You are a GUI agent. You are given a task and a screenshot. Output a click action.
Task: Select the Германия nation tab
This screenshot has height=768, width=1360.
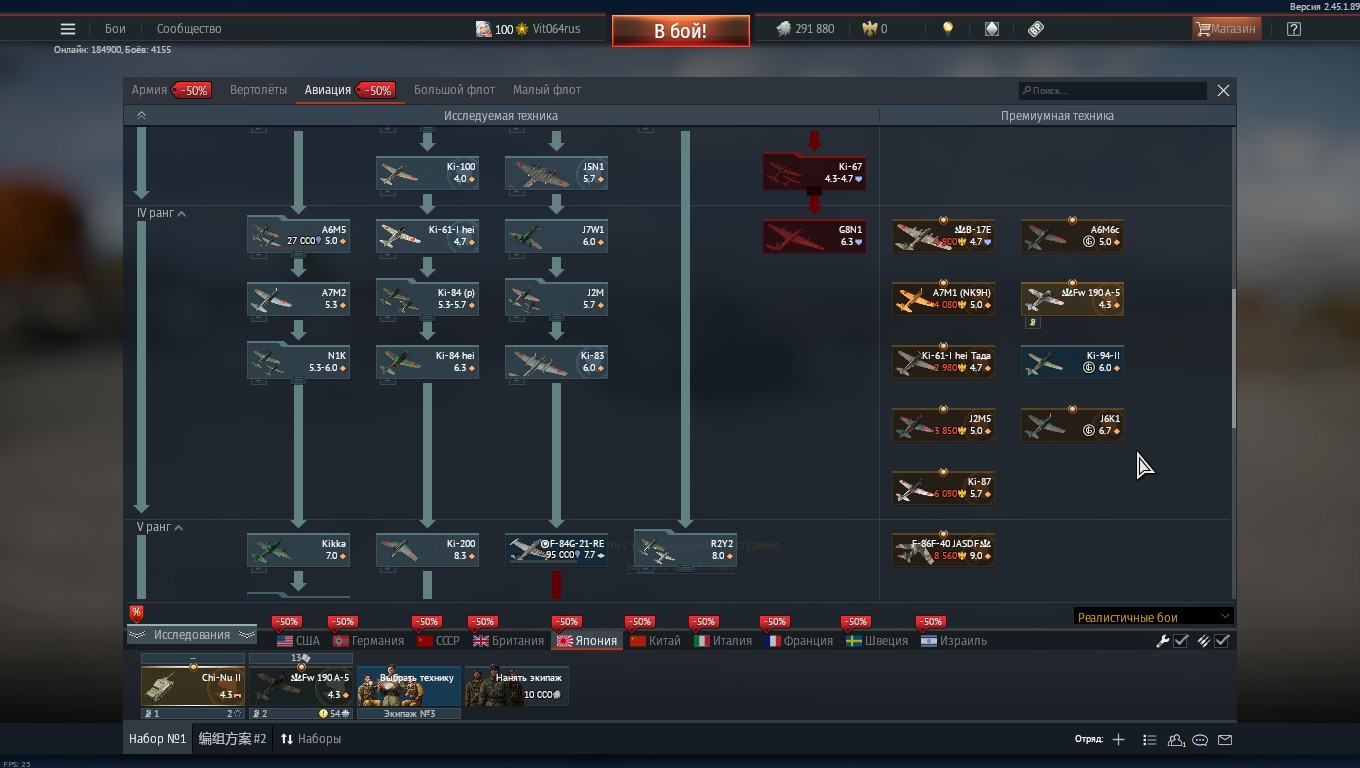(369, 641)
